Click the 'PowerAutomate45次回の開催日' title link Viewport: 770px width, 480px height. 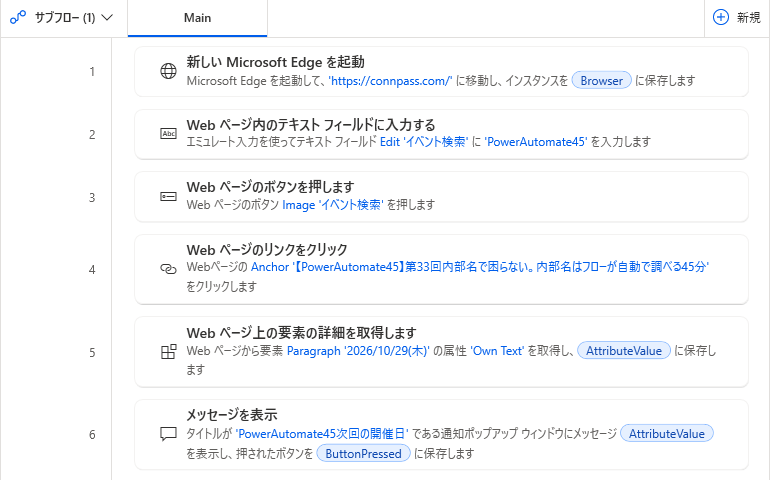[322, 434]
